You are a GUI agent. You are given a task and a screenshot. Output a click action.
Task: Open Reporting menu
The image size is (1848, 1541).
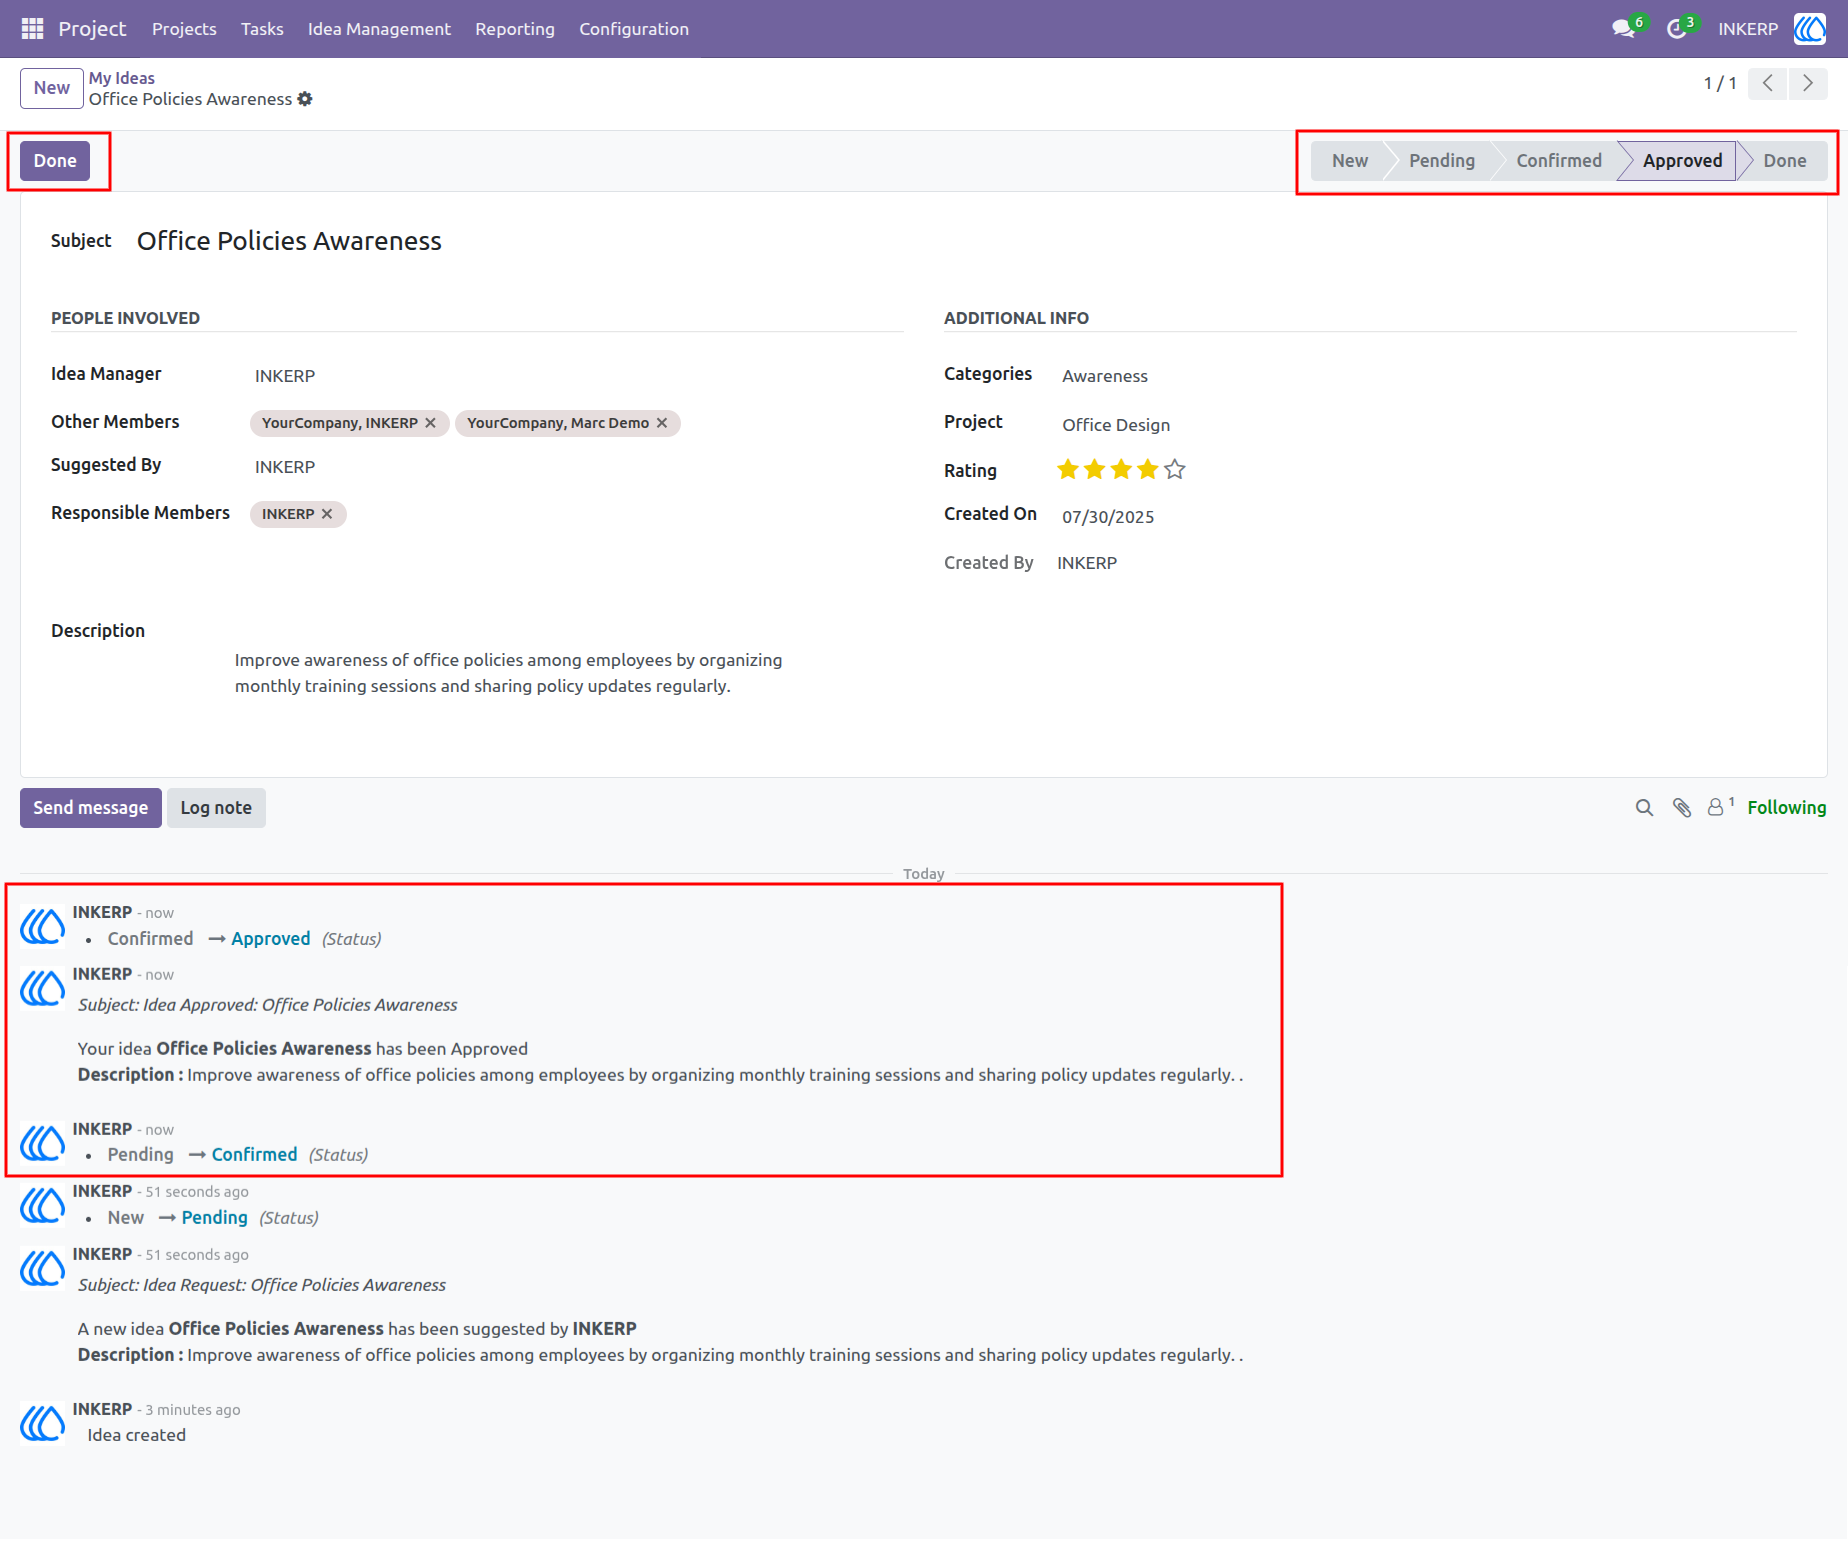pos(515,29)
